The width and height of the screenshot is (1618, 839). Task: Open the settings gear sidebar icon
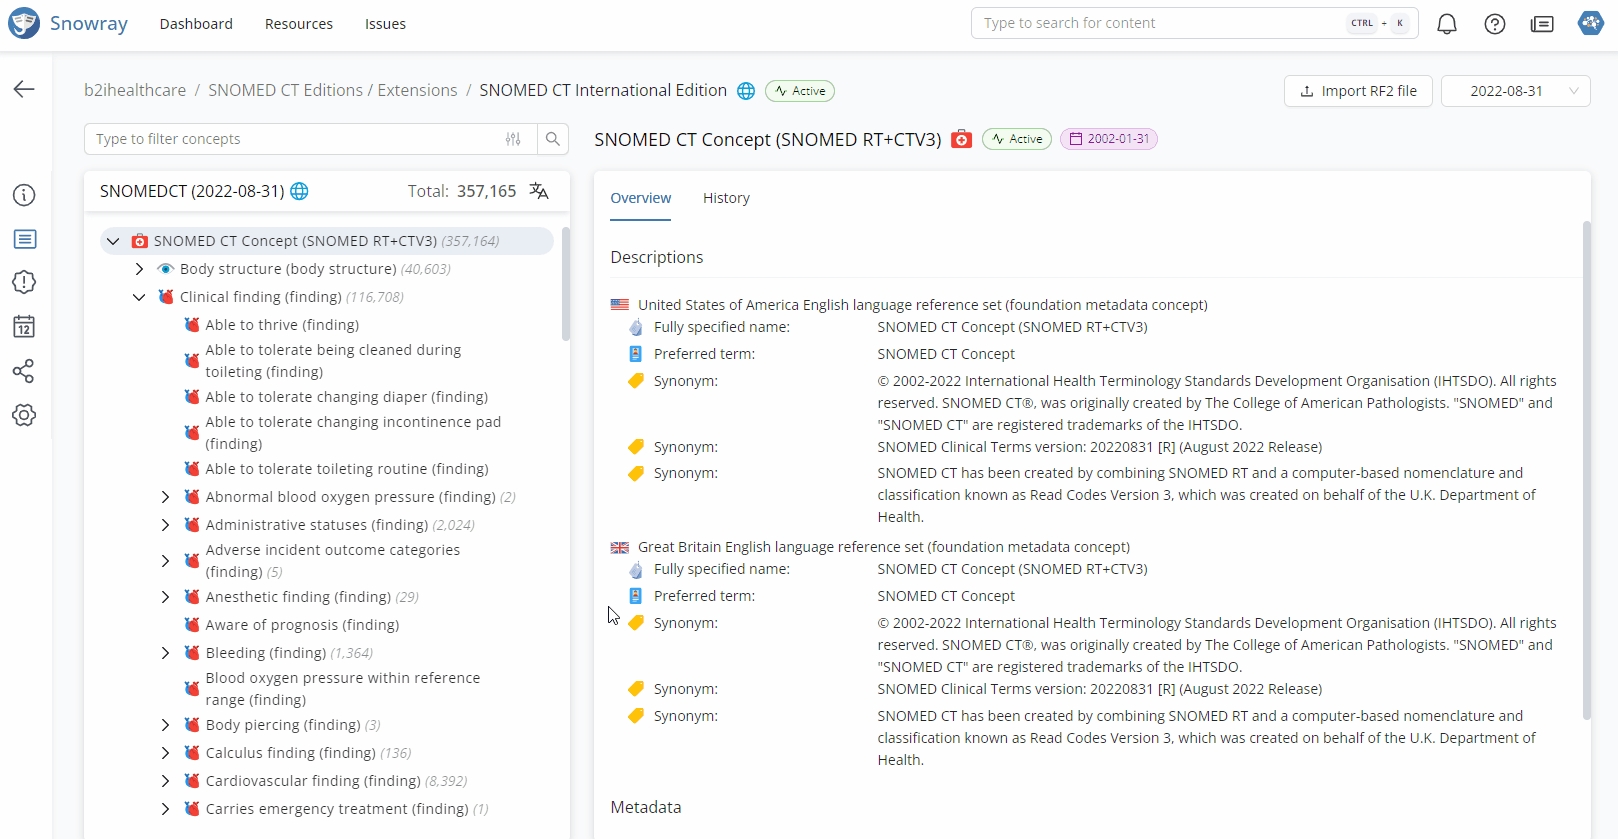tap(24, 415)
